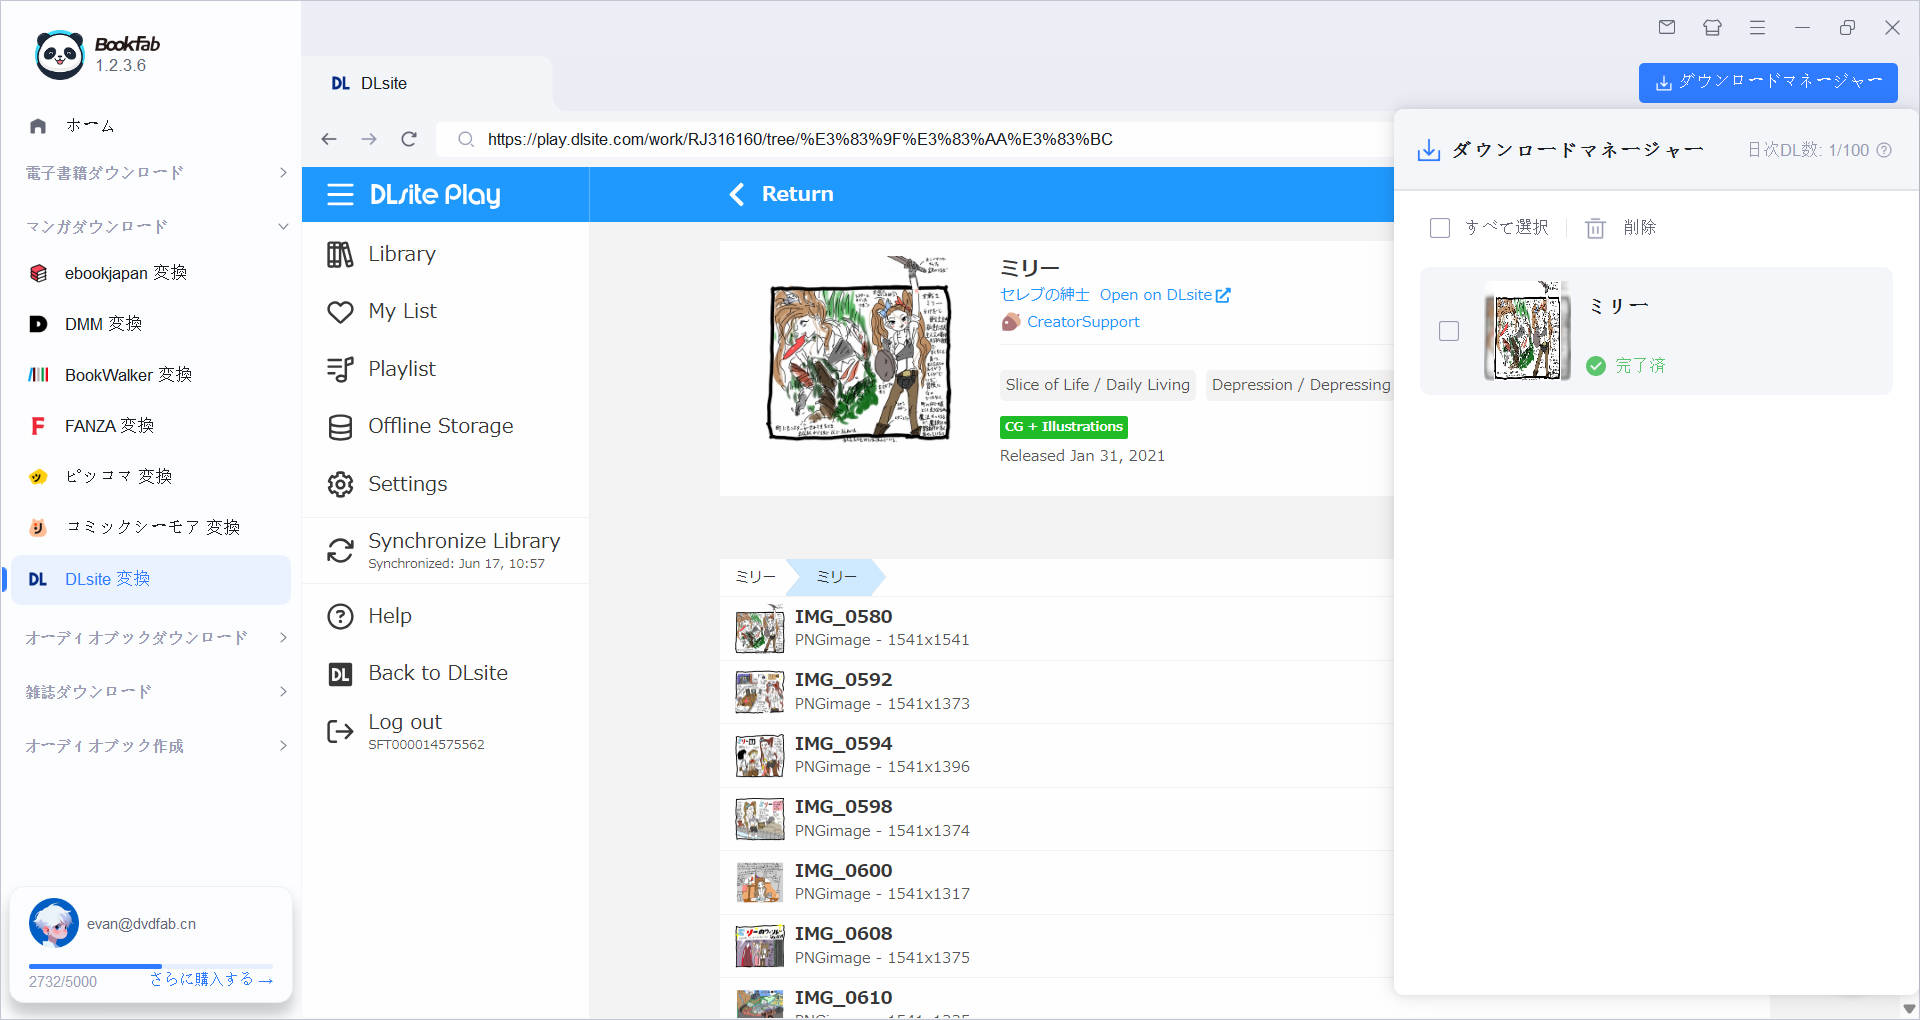Screen dimensions: 1920x1020
Task: Click the browser back arrow
Action: coord(329,139)
